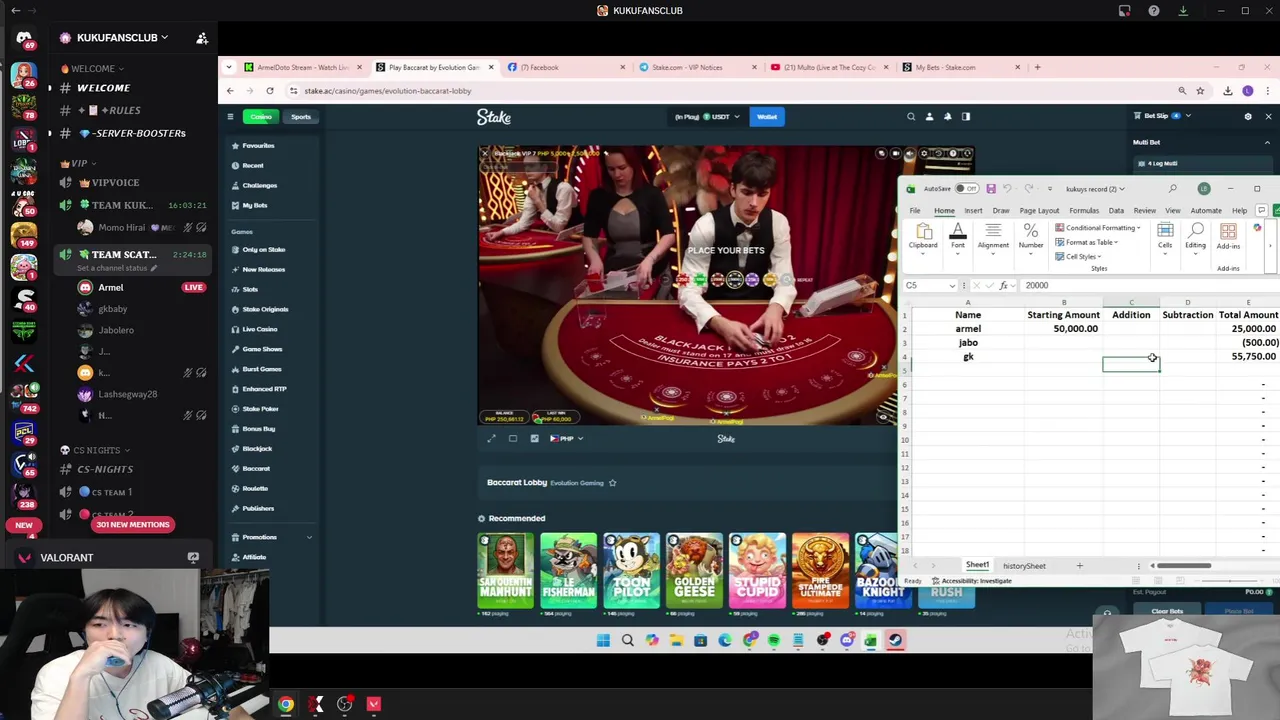The height and width of the screenshot is (720, 1280).
Task: Expand Cell Styles dropdown
Action: 1078,256
